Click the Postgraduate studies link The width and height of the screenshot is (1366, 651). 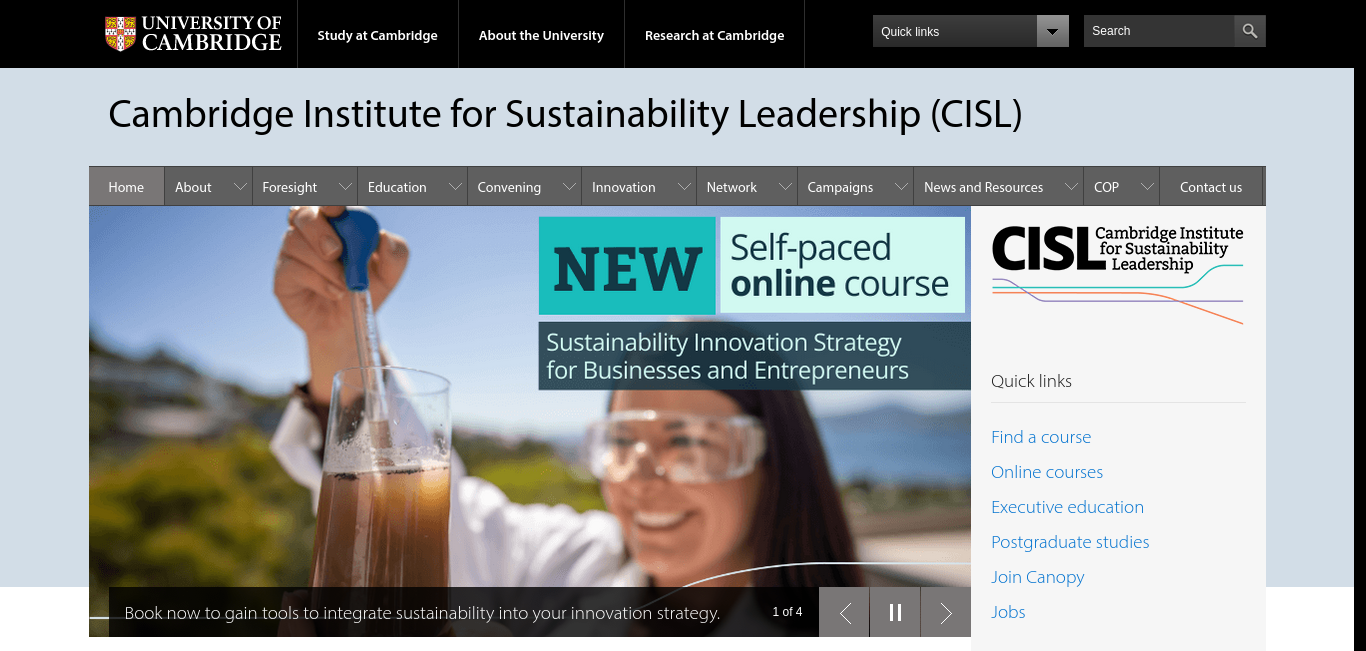click(1070, 542)
